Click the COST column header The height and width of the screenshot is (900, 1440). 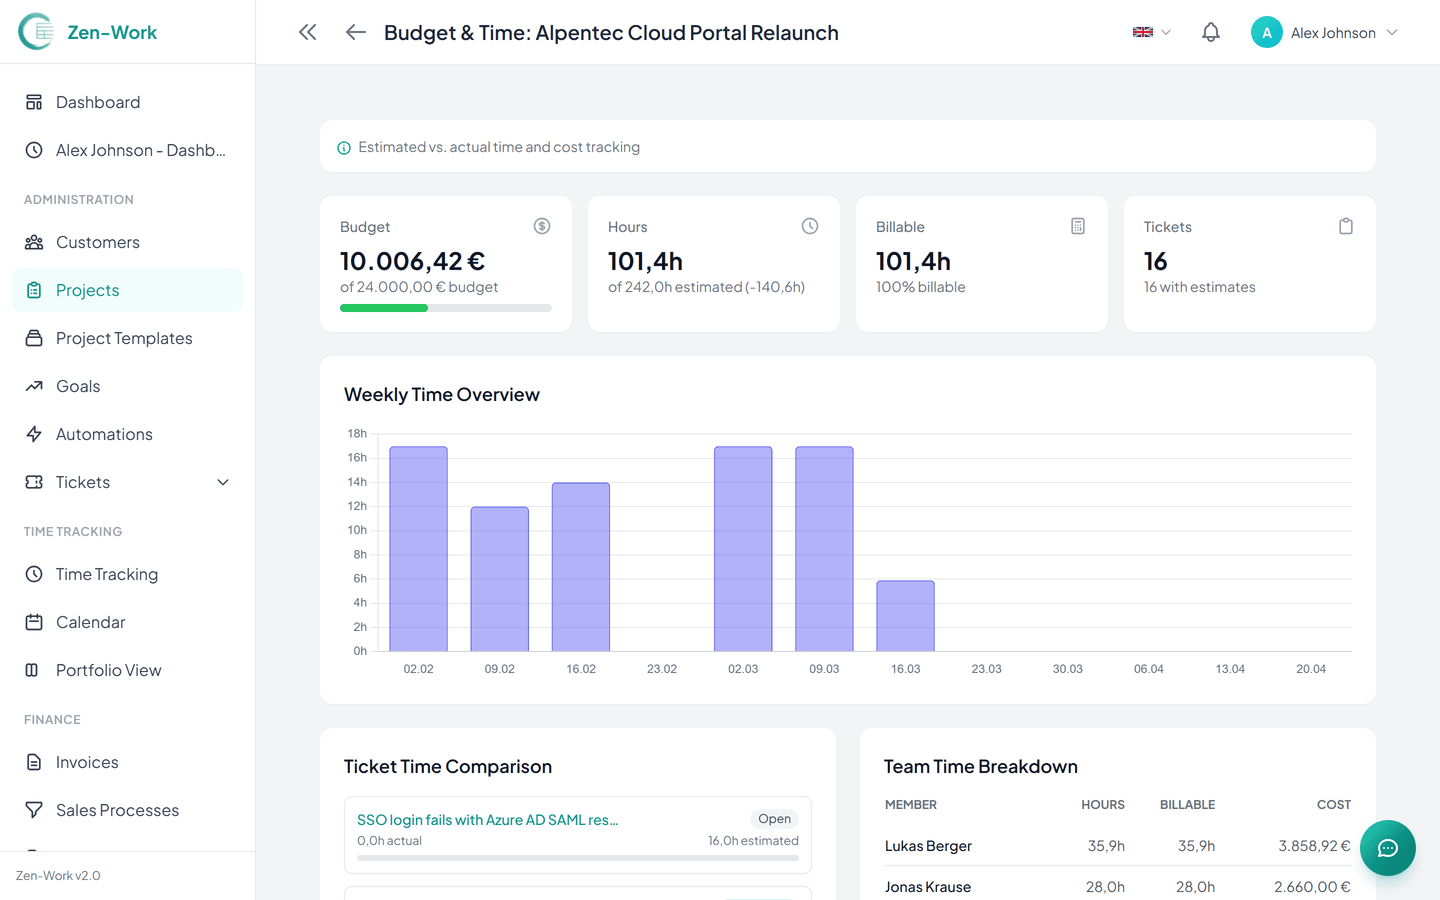click(1334, 805)
